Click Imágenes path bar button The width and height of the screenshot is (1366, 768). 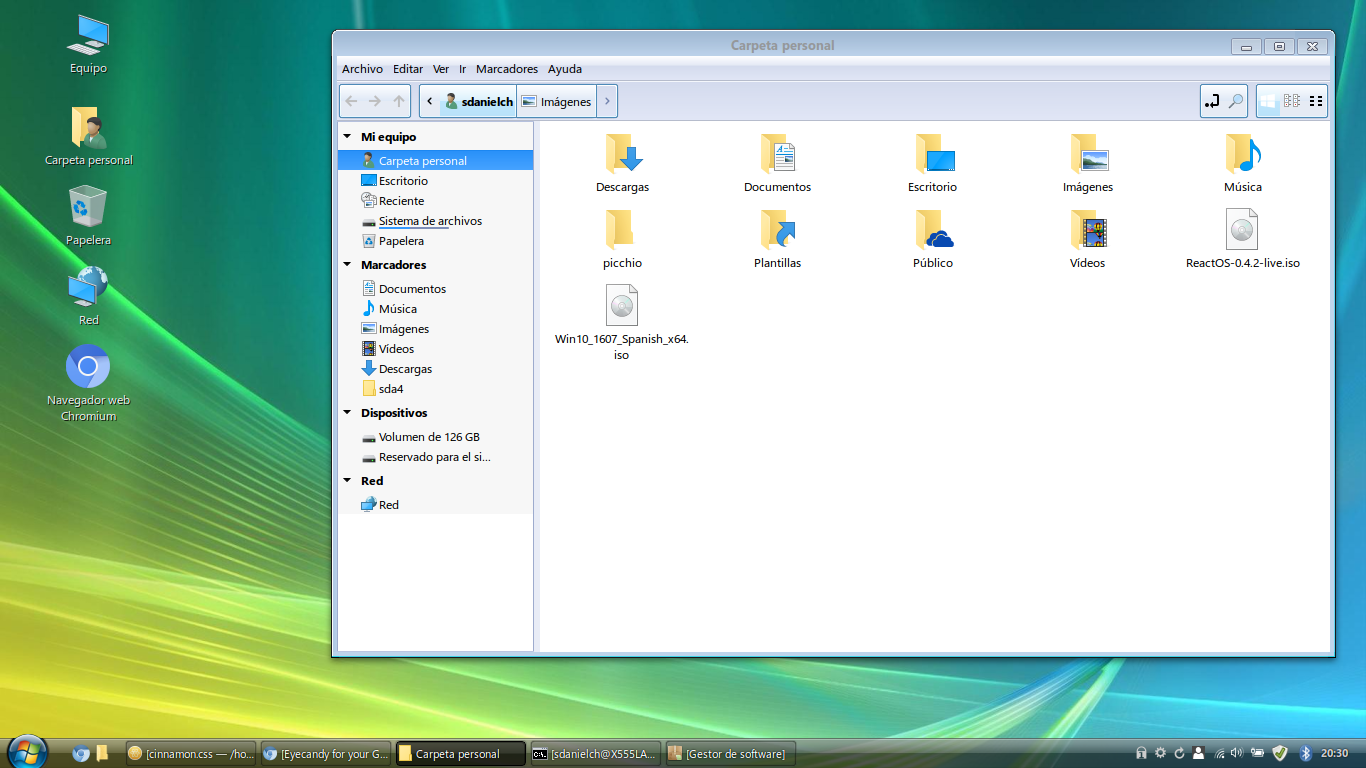557,101
